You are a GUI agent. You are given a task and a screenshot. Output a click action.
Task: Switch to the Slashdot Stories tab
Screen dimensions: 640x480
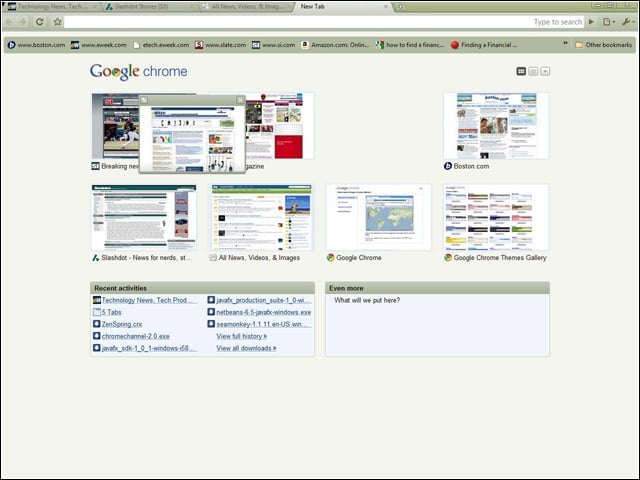(149, 7)
